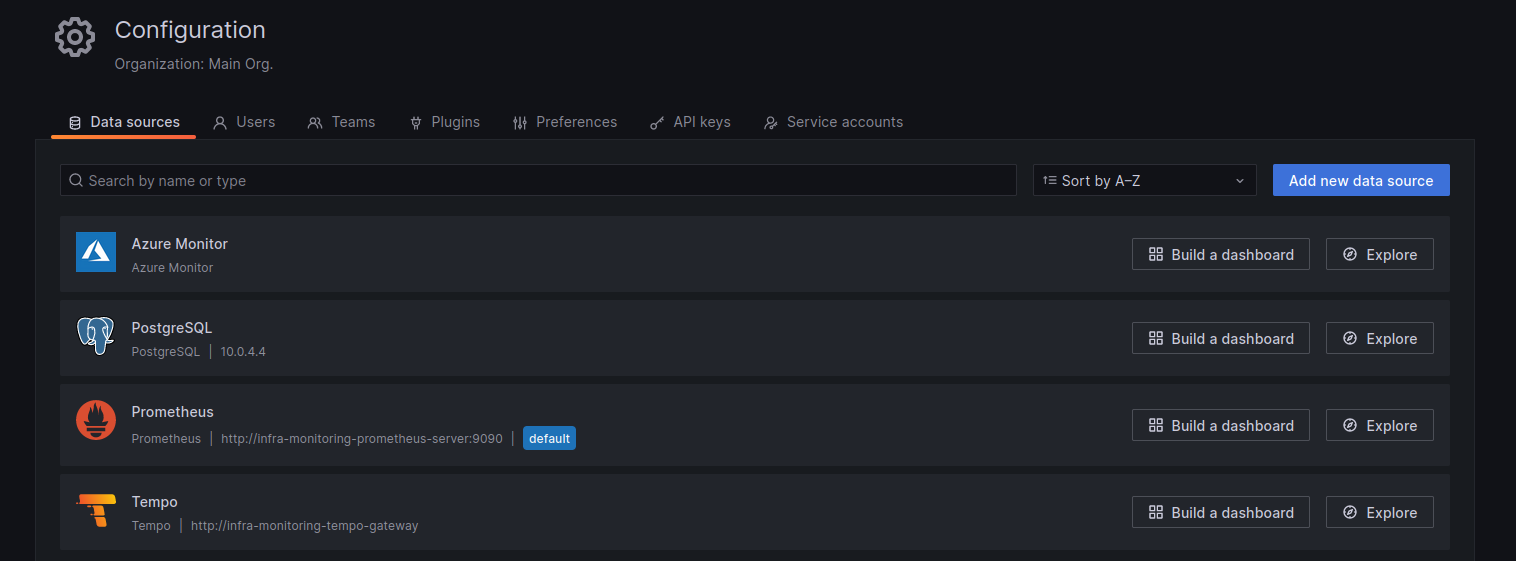1516x561 pixels.
Task: Open the Service accounts tab
Action: click(x=833, y=122)
